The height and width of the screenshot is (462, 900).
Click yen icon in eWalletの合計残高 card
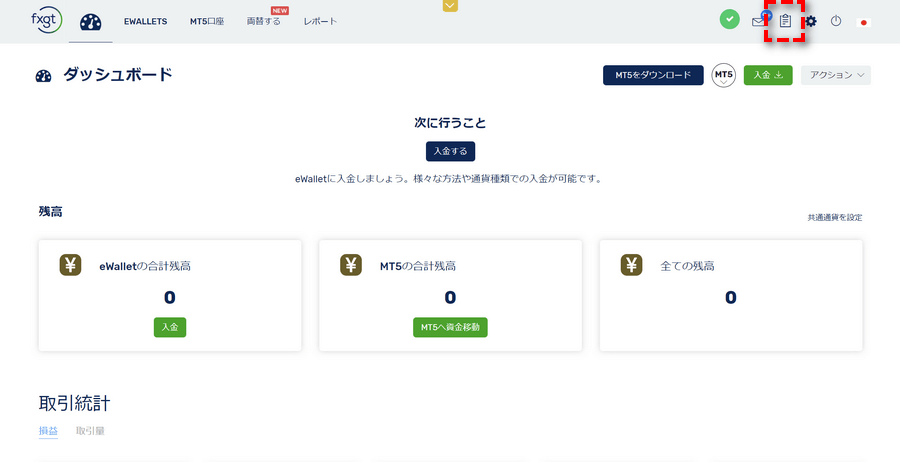(x=71, y=265)
